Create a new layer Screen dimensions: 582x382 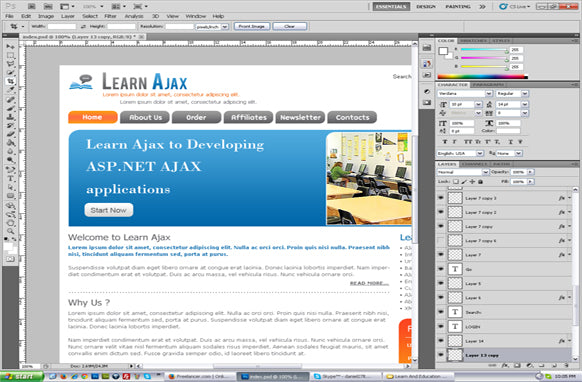coord(554,365)
